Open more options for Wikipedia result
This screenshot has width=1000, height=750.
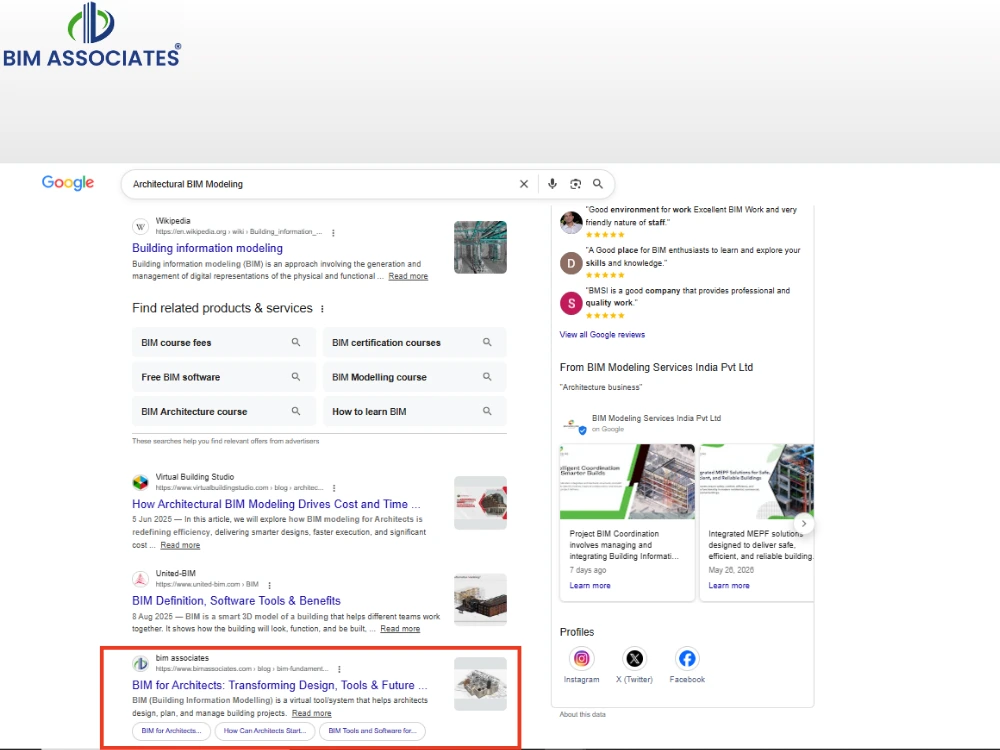(x=334, y=233)
